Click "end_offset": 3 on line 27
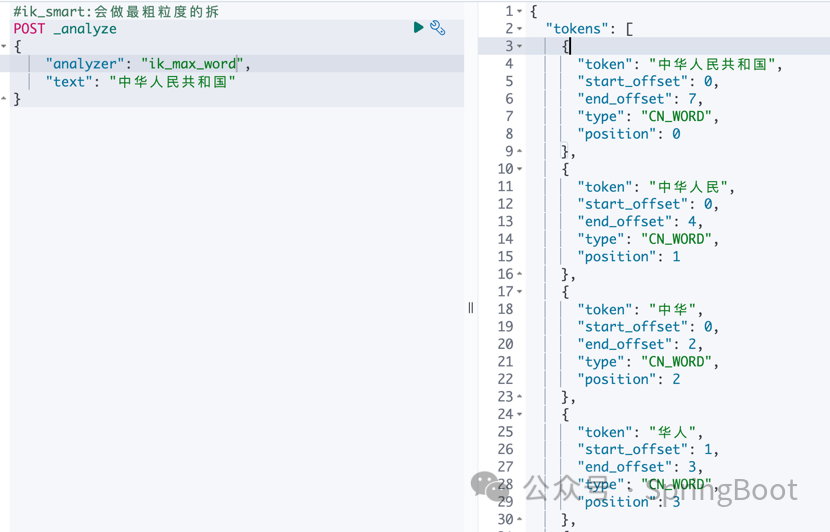The image size is (830, 532). pos(637,467)
